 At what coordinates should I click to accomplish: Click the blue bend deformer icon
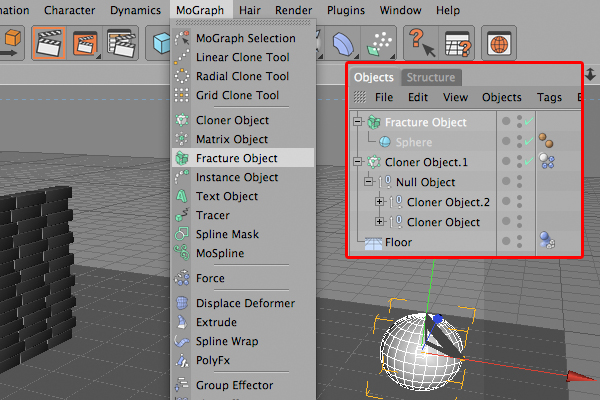[x=343, y=44]
